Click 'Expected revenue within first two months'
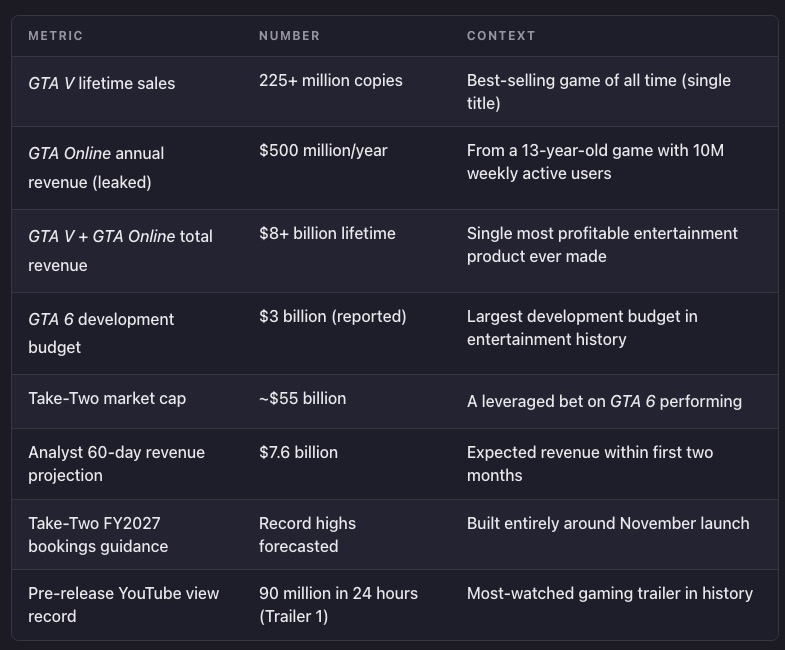The image size is (785, 650). tap(590, 464)
